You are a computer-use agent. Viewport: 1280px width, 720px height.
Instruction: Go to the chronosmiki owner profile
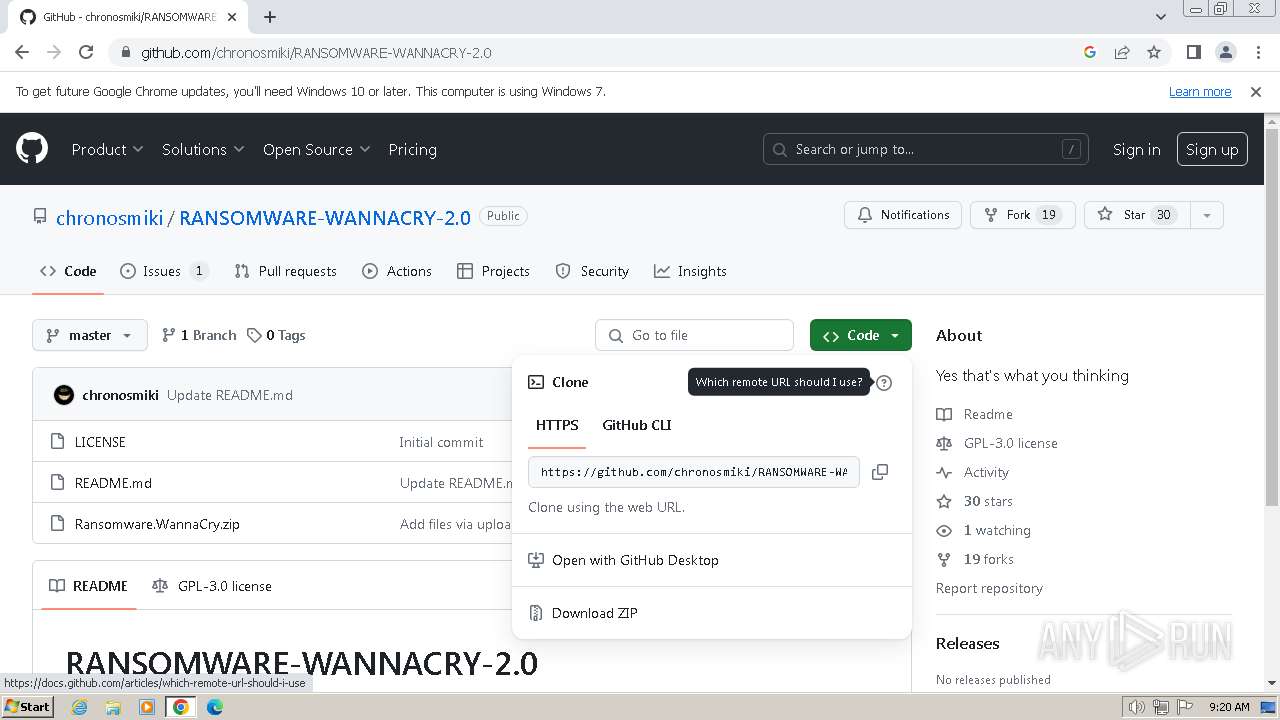110,217
